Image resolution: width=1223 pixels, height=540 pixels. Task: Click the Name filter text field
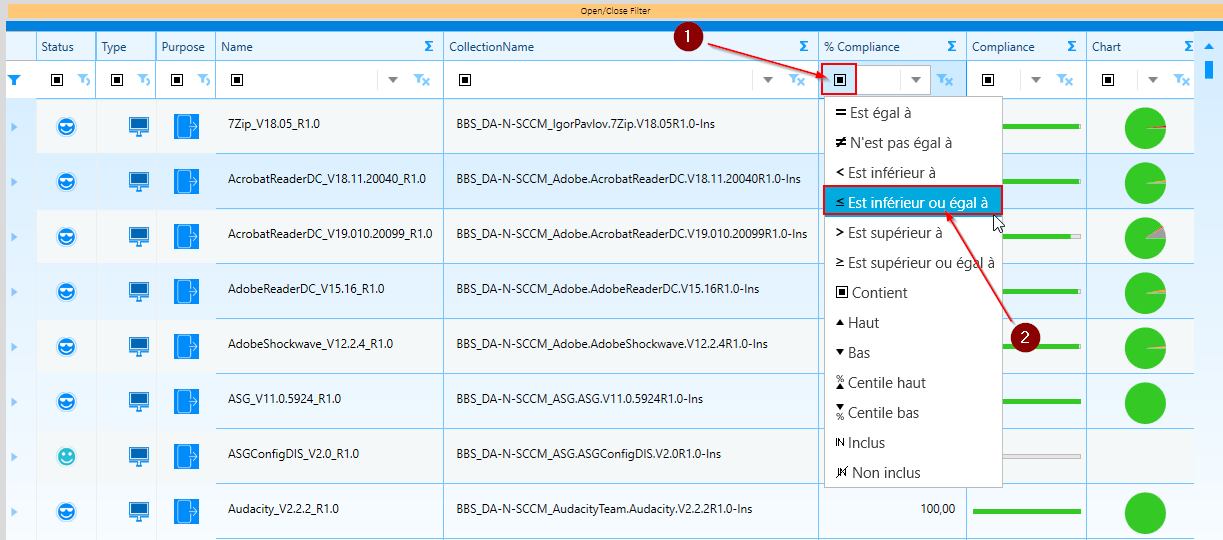[311, 80]
